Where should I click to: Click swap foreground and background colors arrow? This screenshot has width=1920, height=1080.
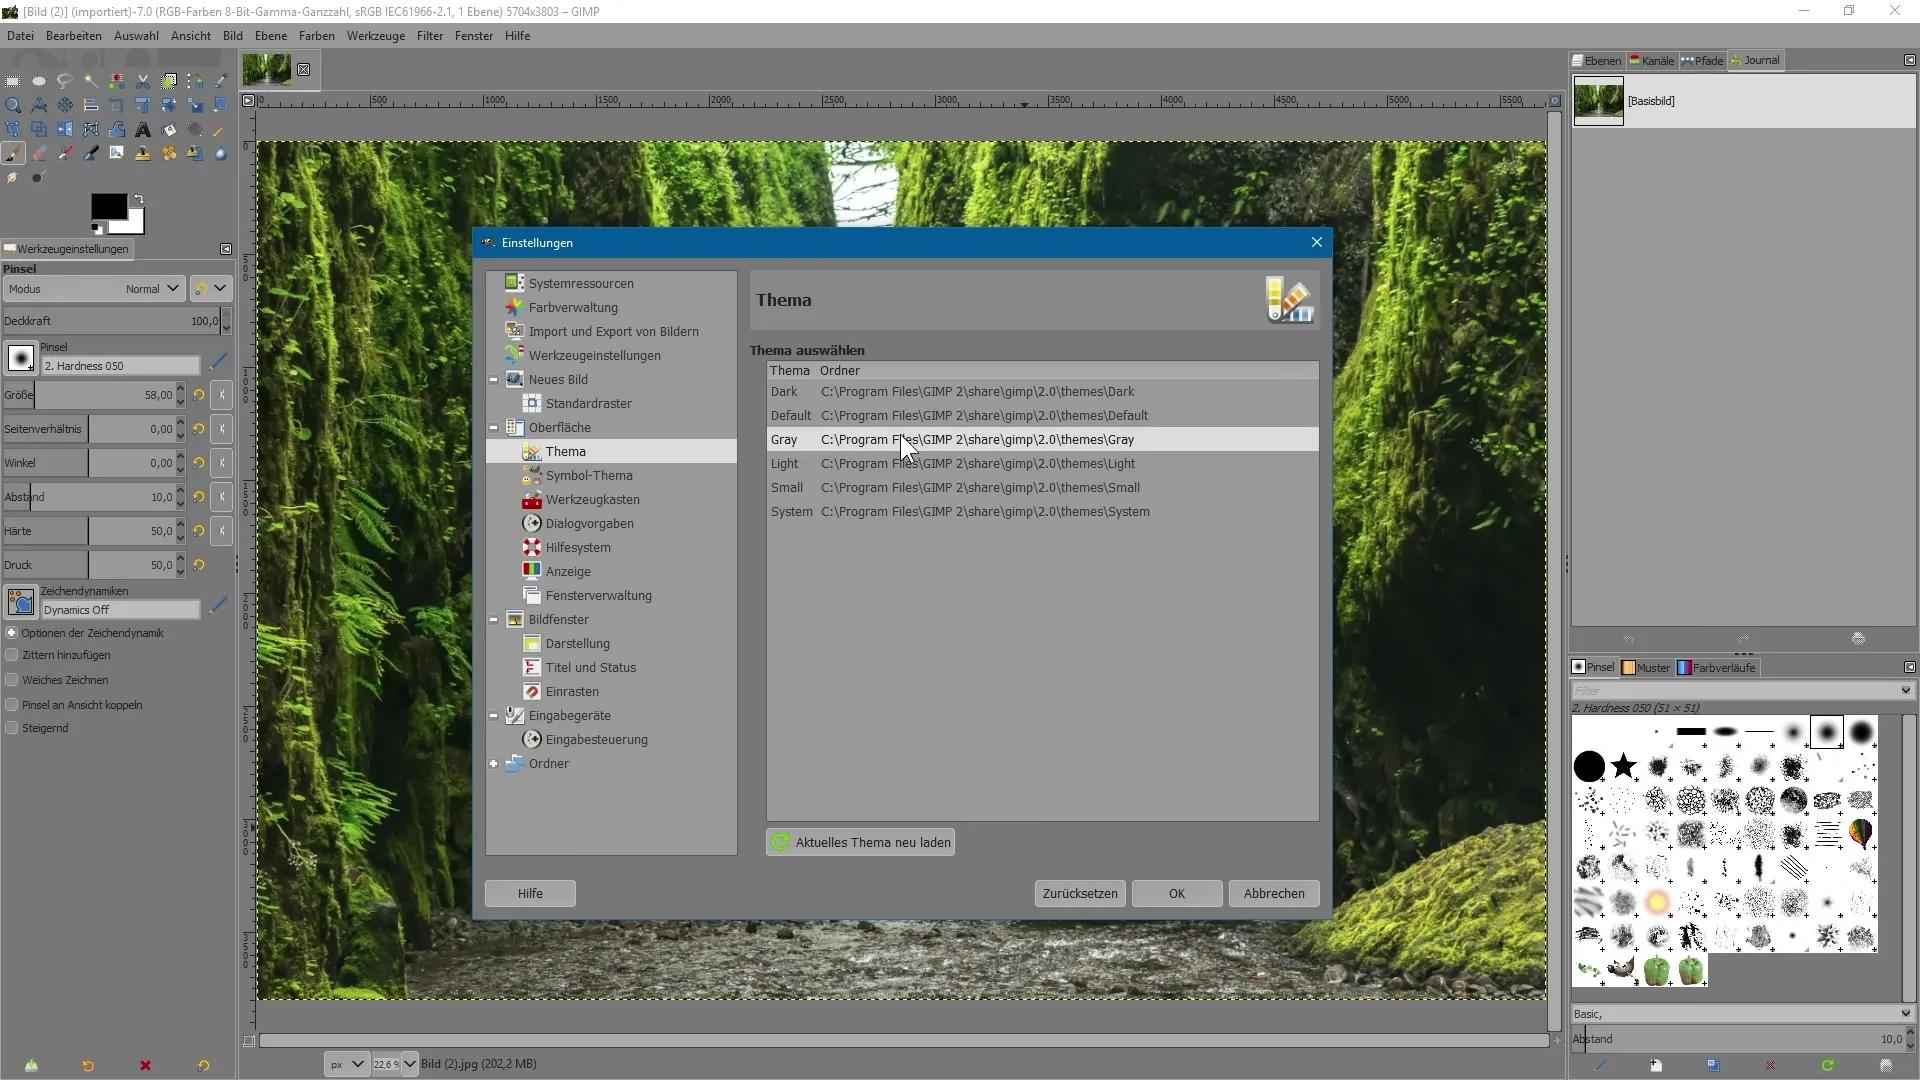(138, 200)
